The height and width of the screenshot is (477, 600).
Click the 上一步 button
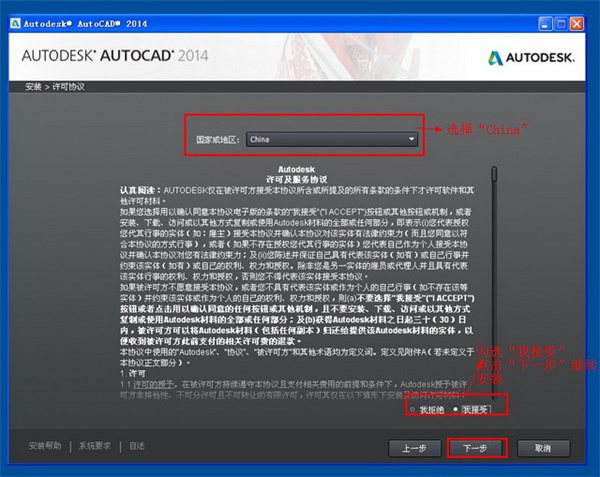414,448
